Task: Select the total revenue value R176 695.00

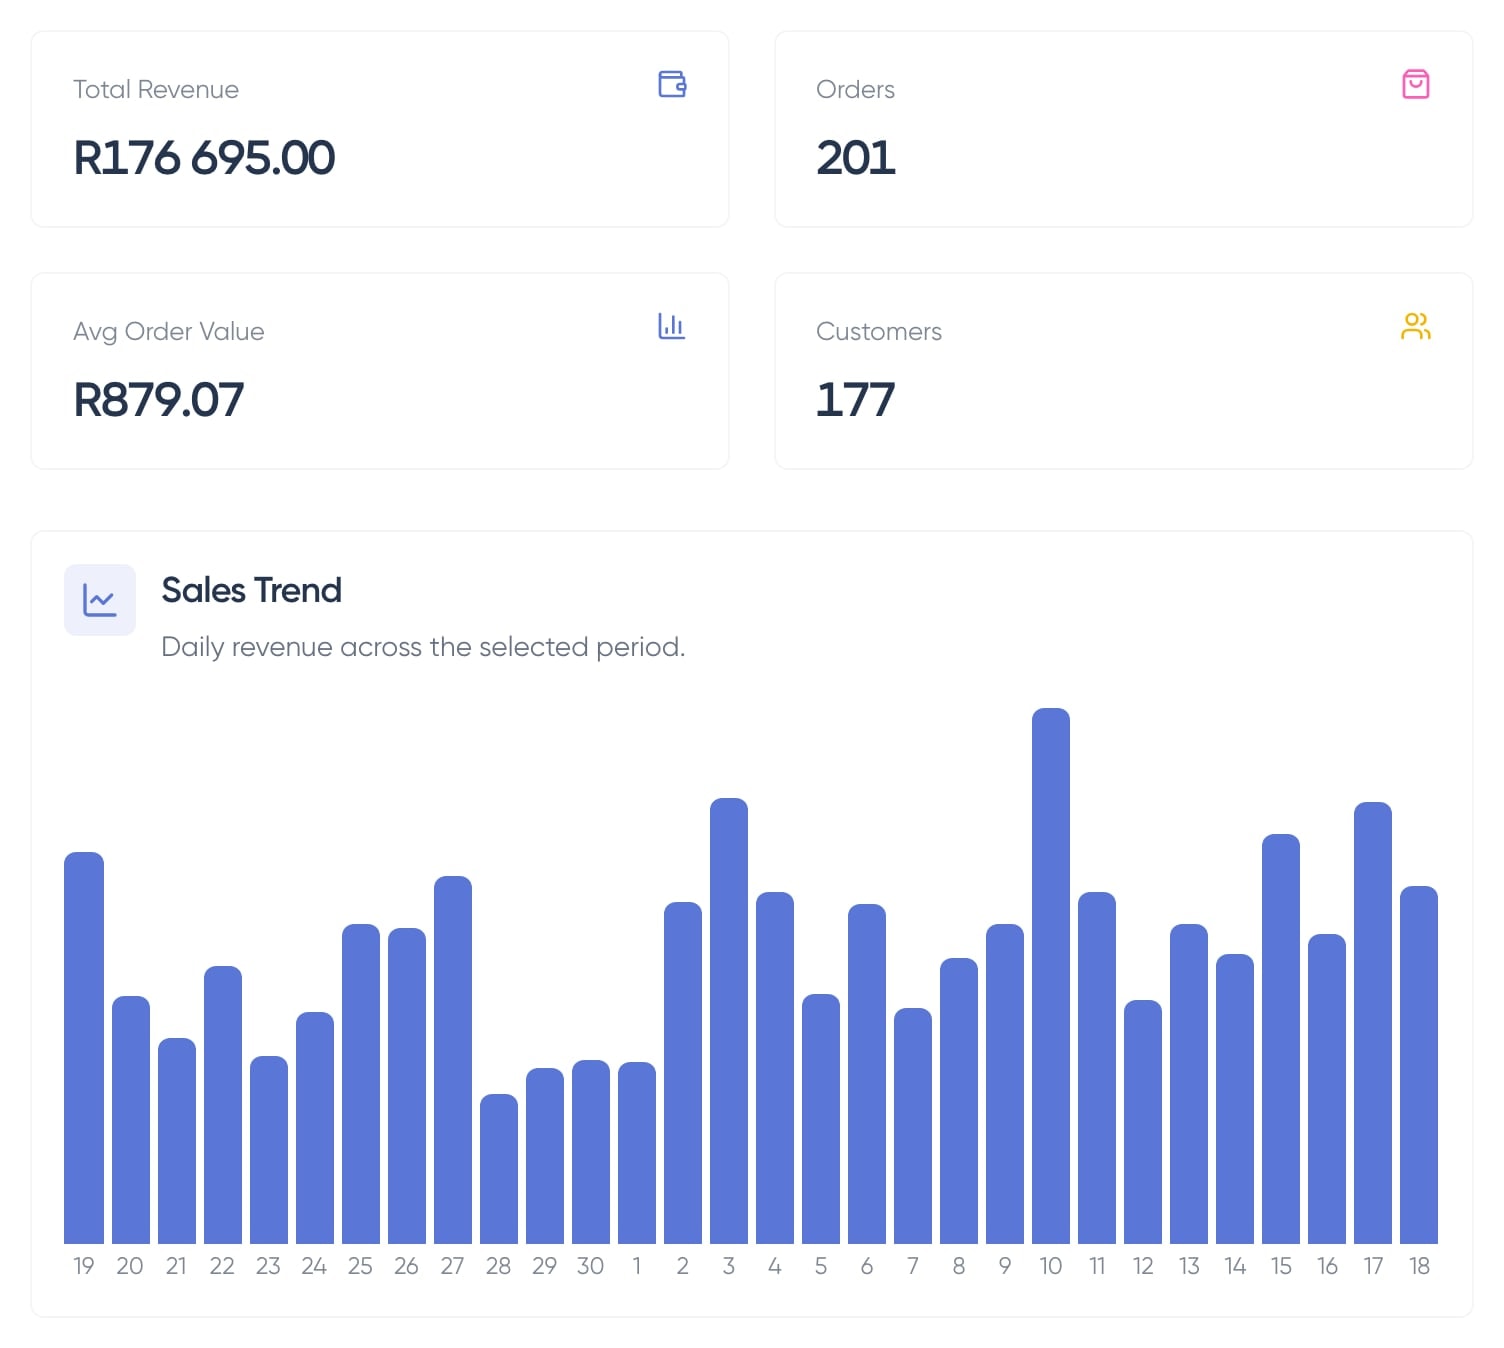Action: pos(204,158)
